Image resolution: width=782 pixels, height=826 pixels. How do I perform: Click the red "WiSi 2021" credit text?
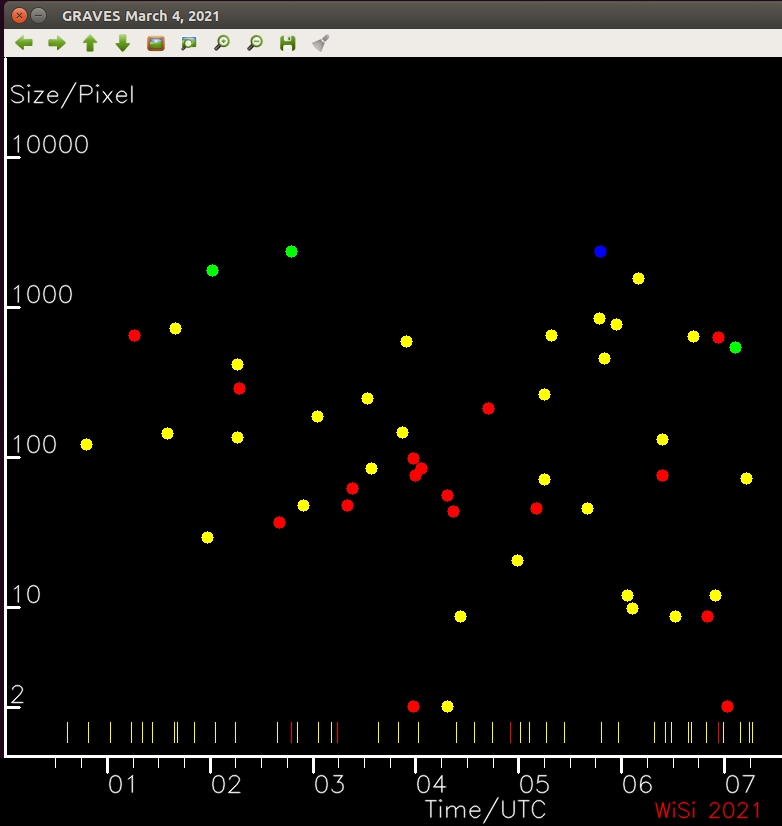pos(708,810)
